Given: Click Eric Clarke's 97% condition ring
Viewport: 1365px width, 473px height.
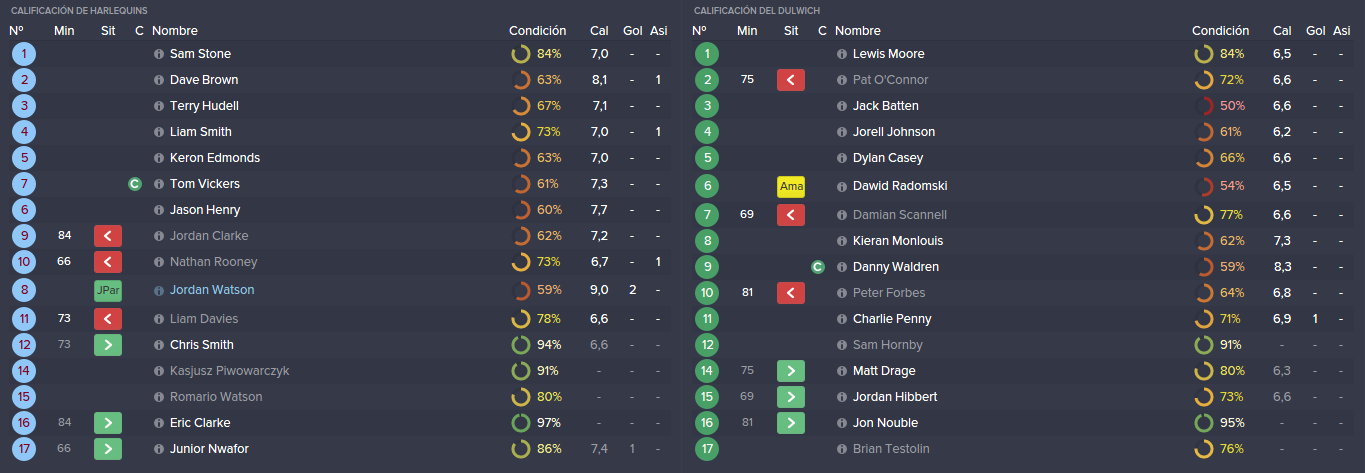Looking at the screenshot, I should [521, 423].
